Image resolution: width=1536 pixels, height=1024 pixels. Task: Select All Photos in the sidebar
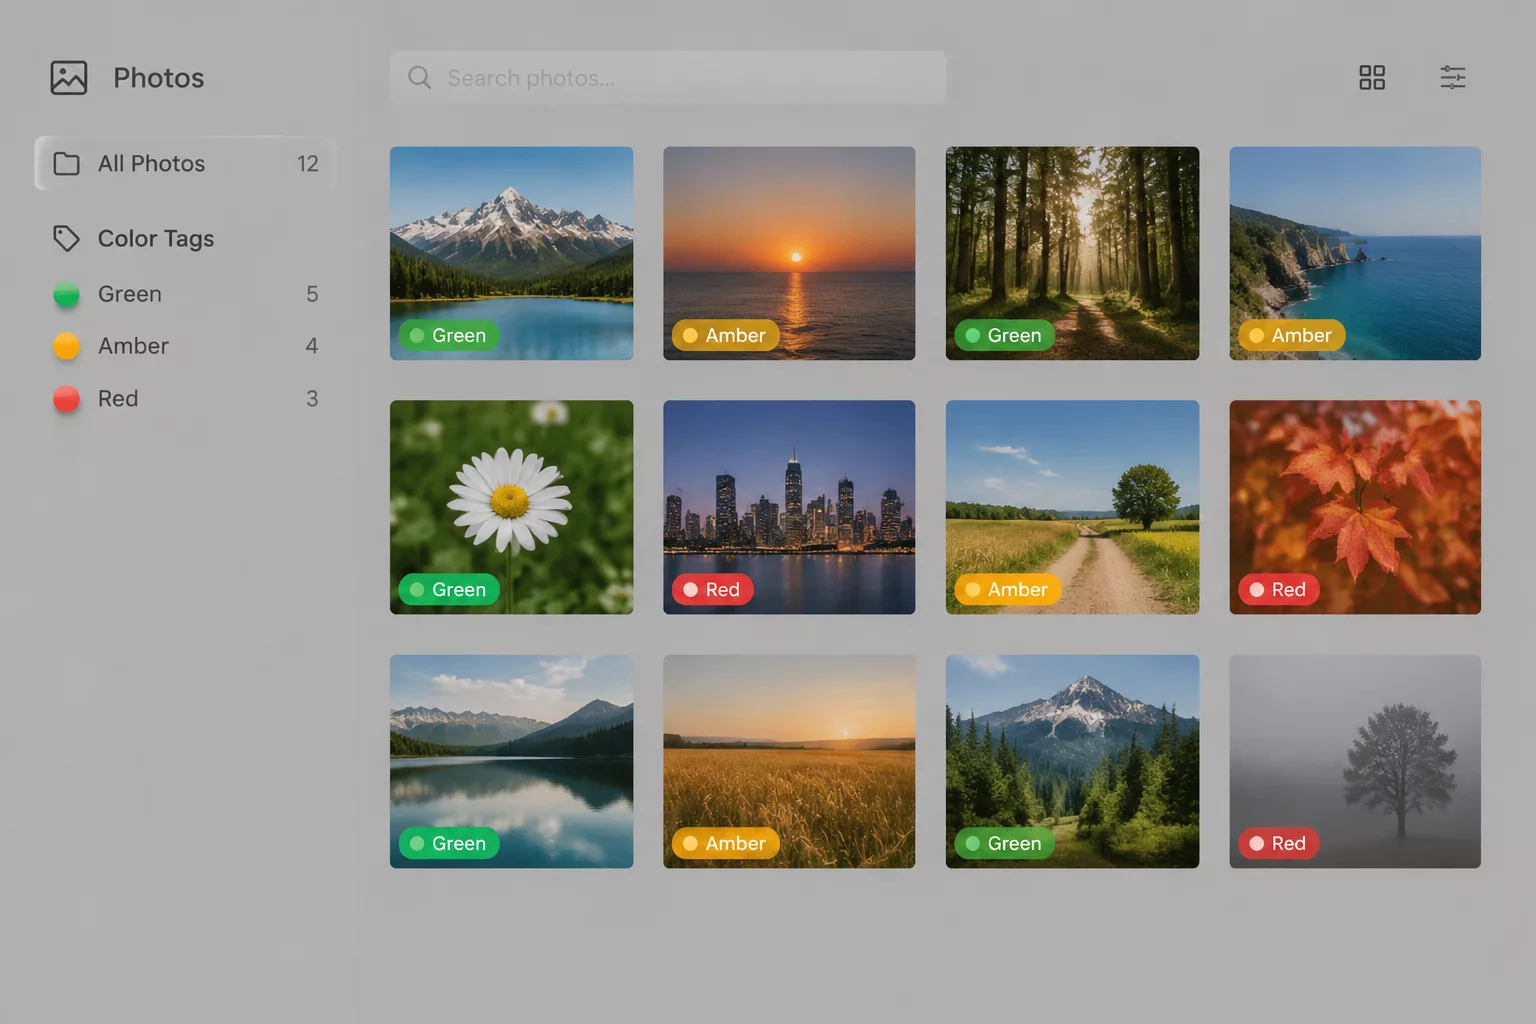(186, 164)
